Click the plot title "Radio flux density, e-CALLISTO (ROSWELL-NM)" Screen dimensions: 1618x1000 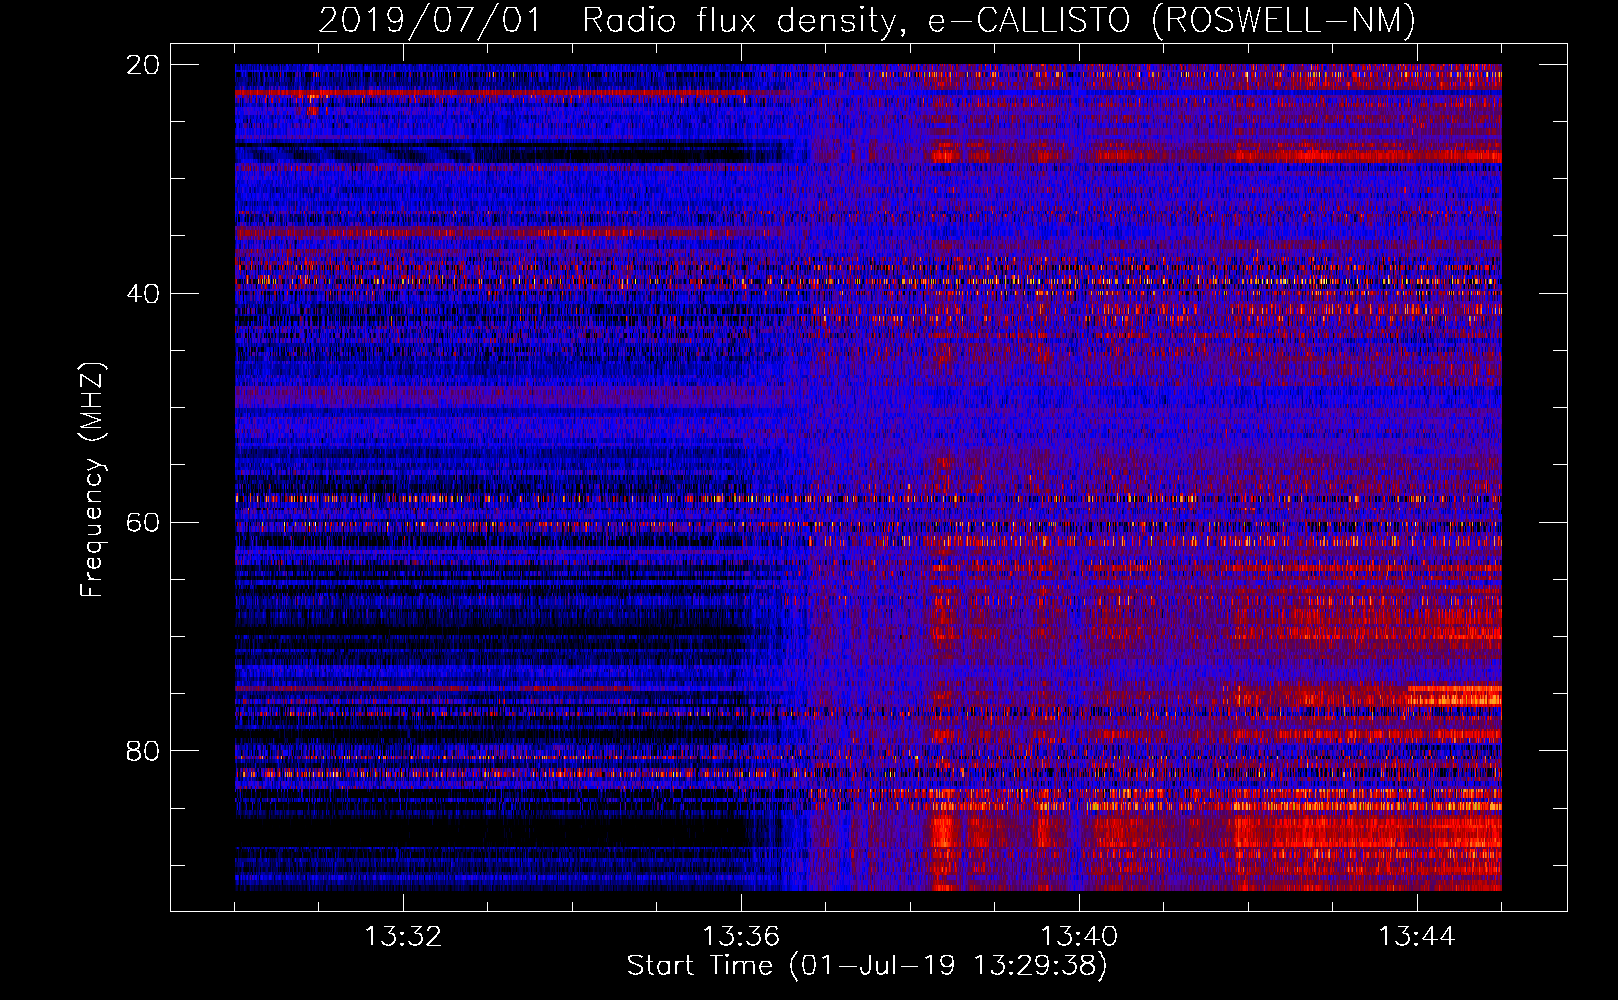999,20
